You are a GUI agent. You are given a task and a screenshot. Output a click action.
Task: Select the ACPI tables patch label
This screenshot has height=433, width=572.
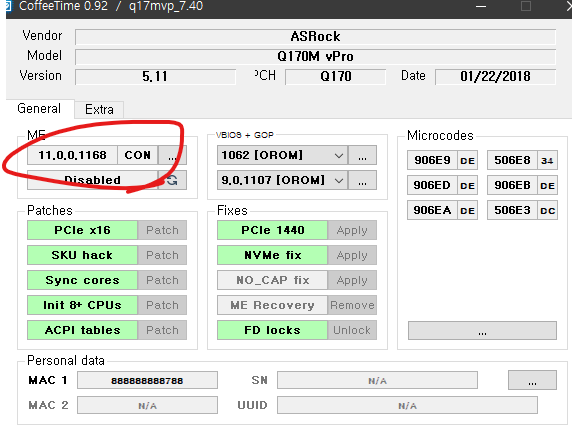pyautogui.click(x=82, y=330)
